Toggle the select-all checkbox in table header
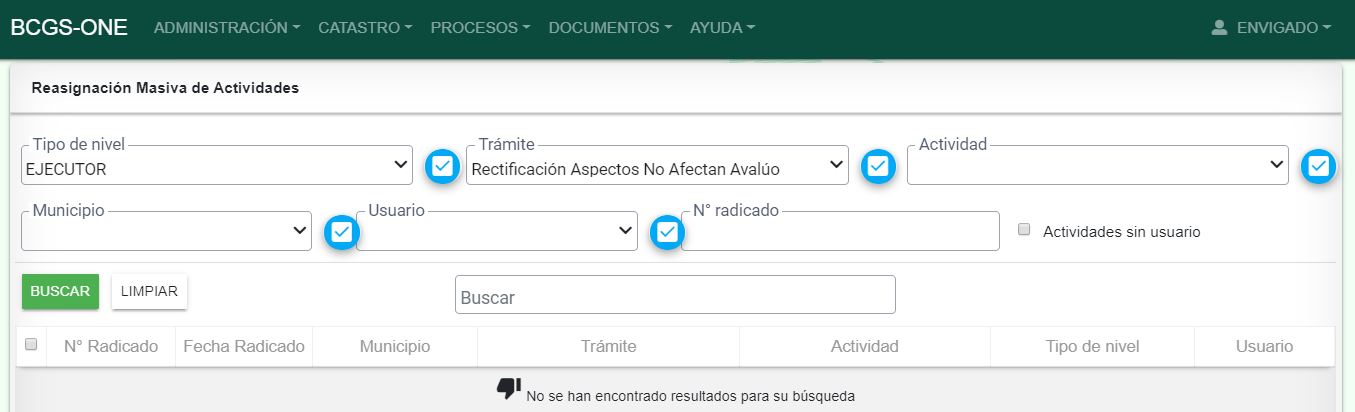 tap(31, 344)
